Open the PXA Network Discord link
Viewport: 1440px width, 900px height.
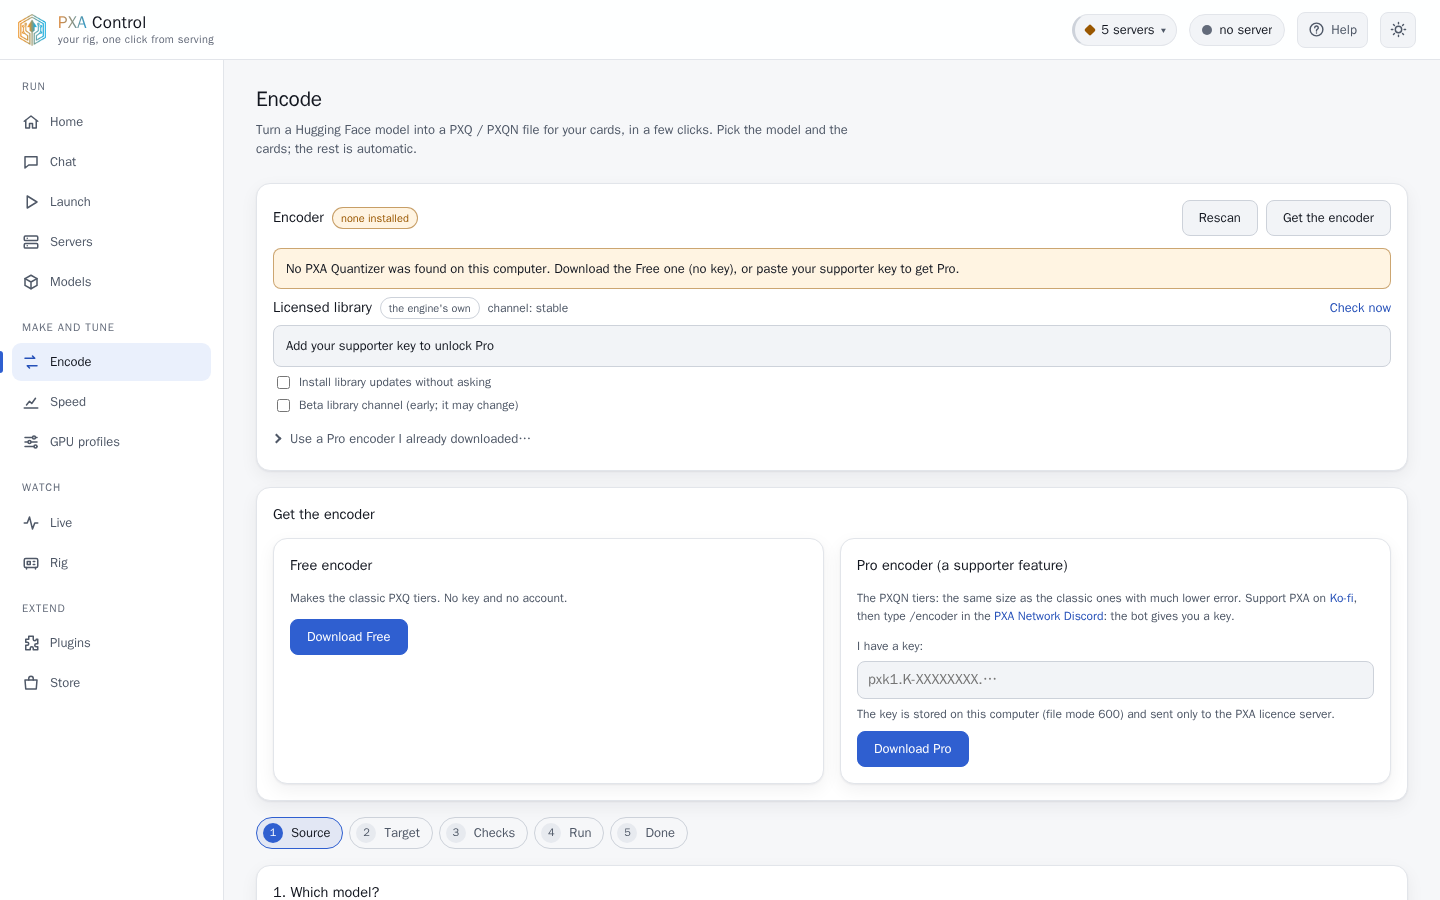point(1049,616)
